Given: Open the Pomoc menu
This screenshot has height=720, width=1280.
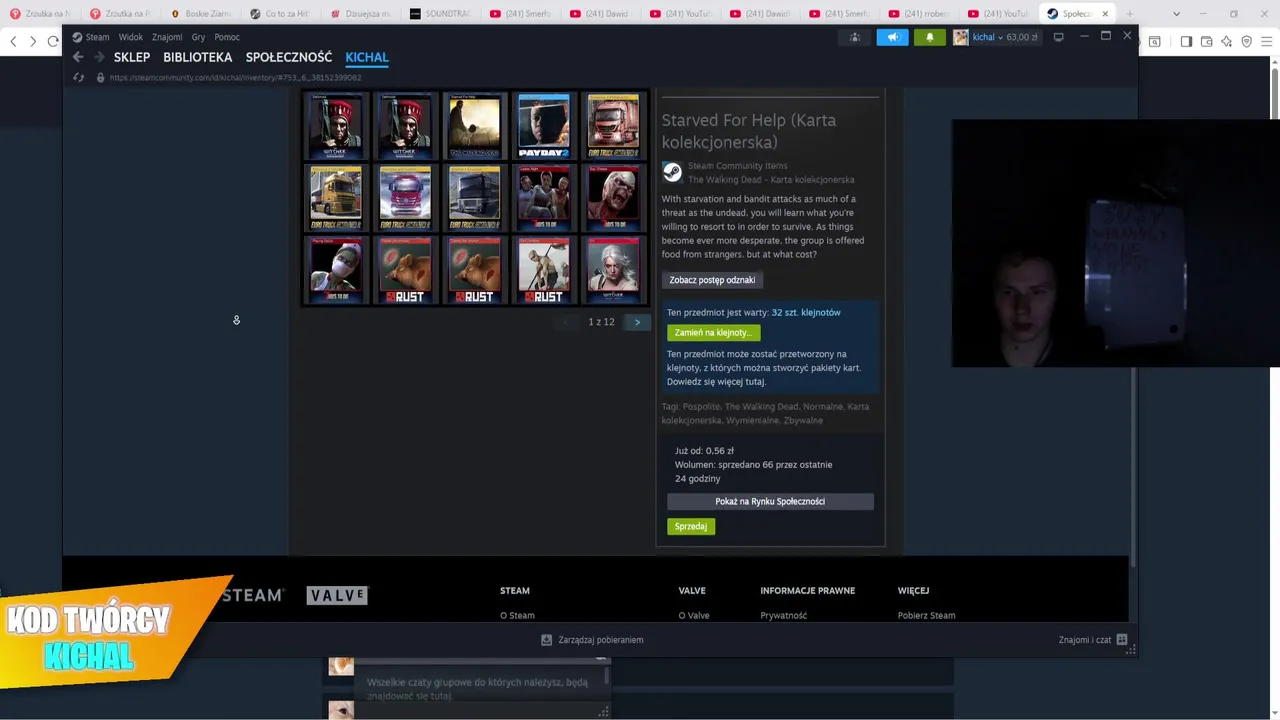Looking at the screenshot, I should tap(227, 37).
